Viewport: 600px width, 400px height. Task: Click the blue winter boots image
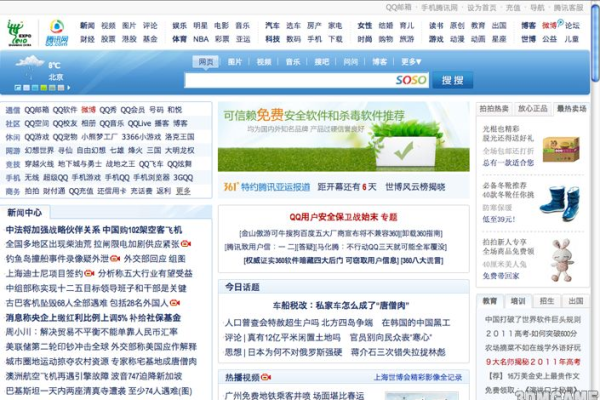(x=559, y=203)
